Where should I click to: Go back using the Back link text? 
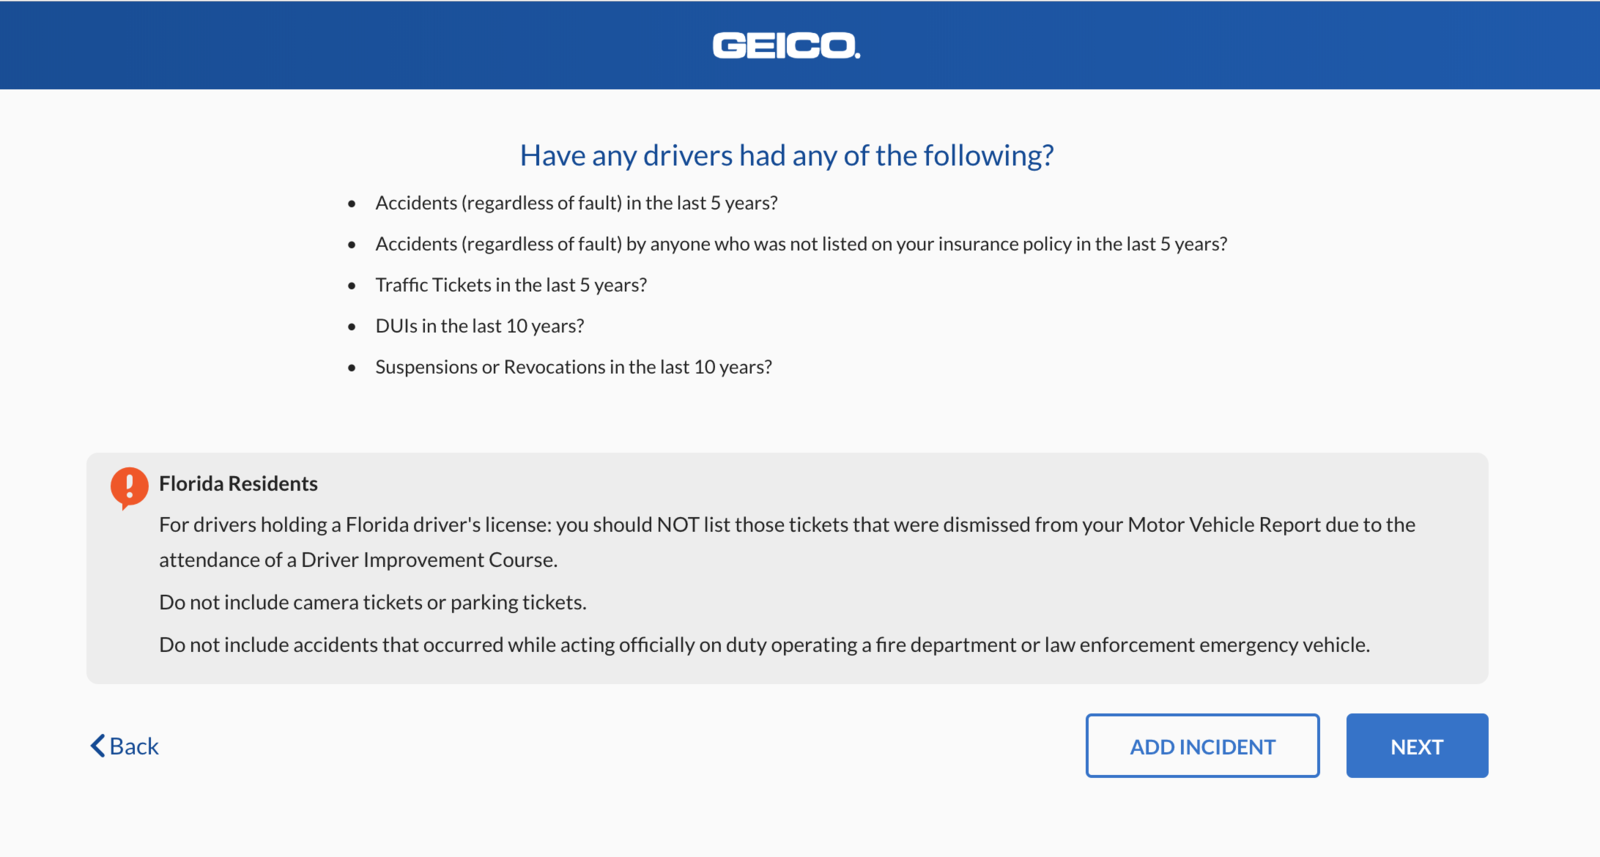pos(134,747)
